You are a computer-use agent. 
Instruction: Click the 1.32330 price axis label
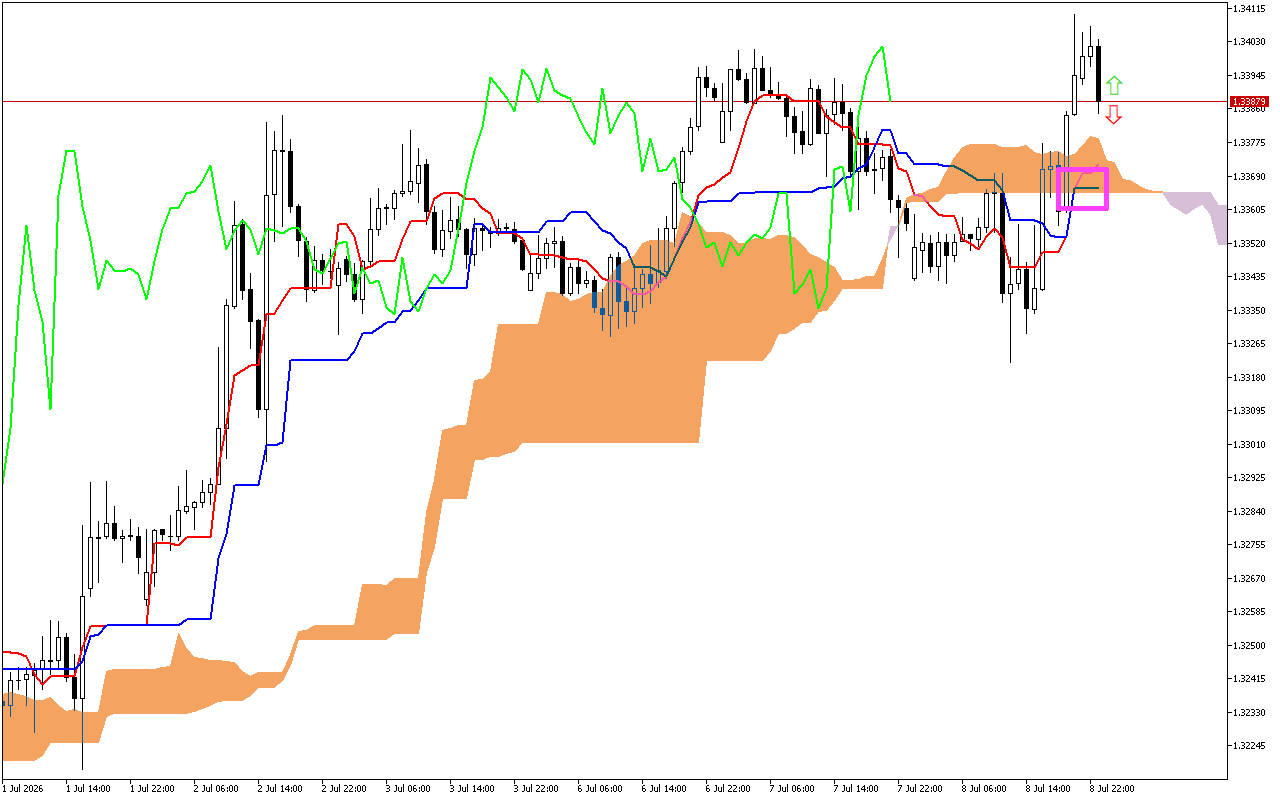click(x=1250, y=712)
